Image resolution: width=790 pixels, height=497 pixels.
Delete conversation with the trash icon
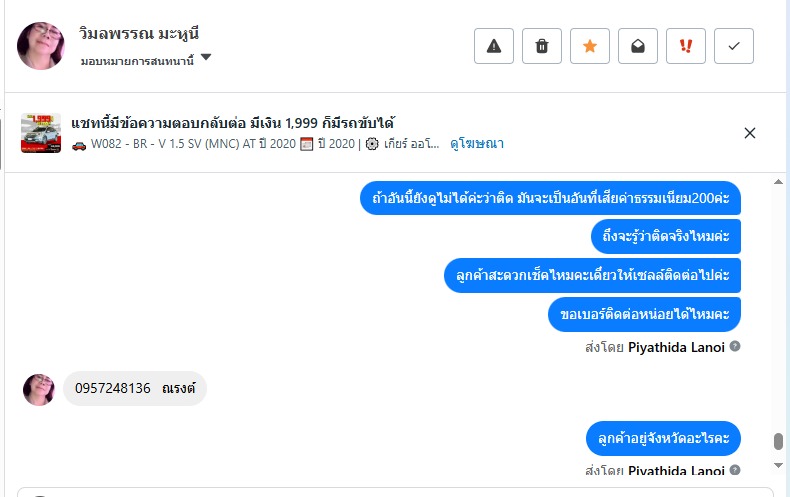(x=542, y=46)
